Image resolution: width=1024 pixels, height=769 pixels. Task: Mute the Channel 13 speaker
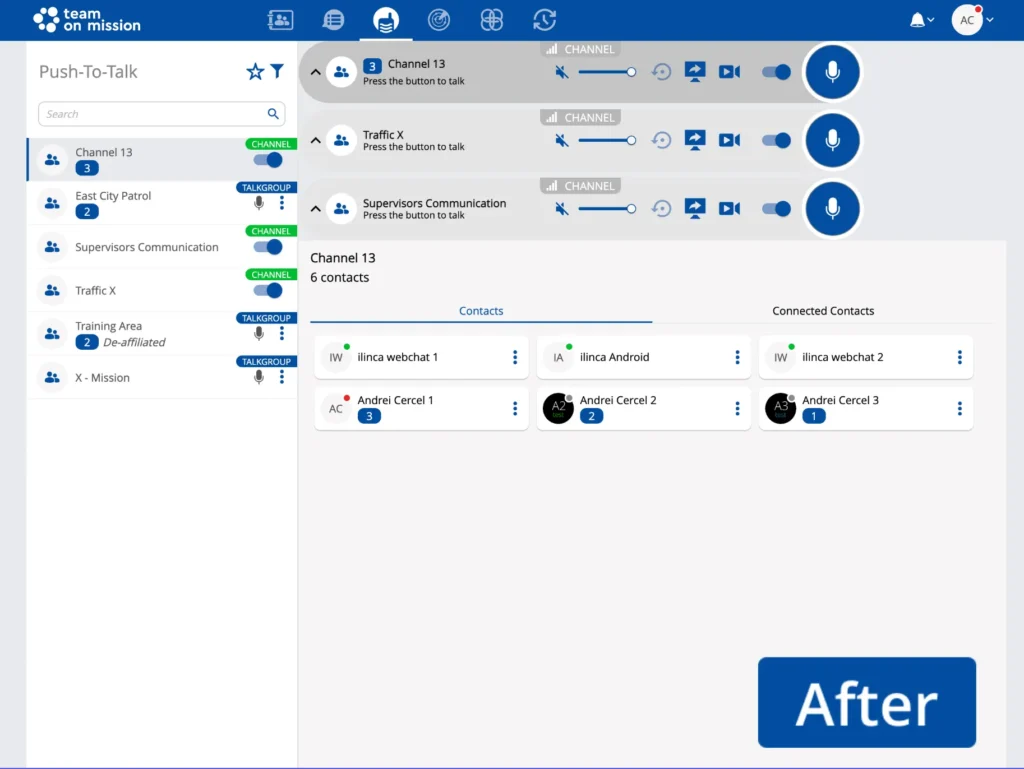(x=562, y=72)
